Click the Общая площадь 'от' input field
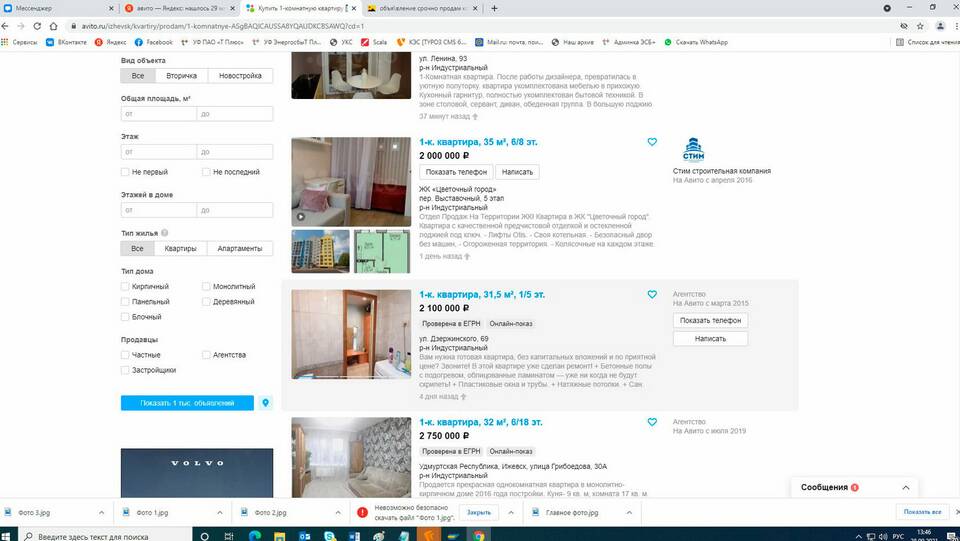The width and height of the screenshot is (960, 541). (x=157, y=114)
